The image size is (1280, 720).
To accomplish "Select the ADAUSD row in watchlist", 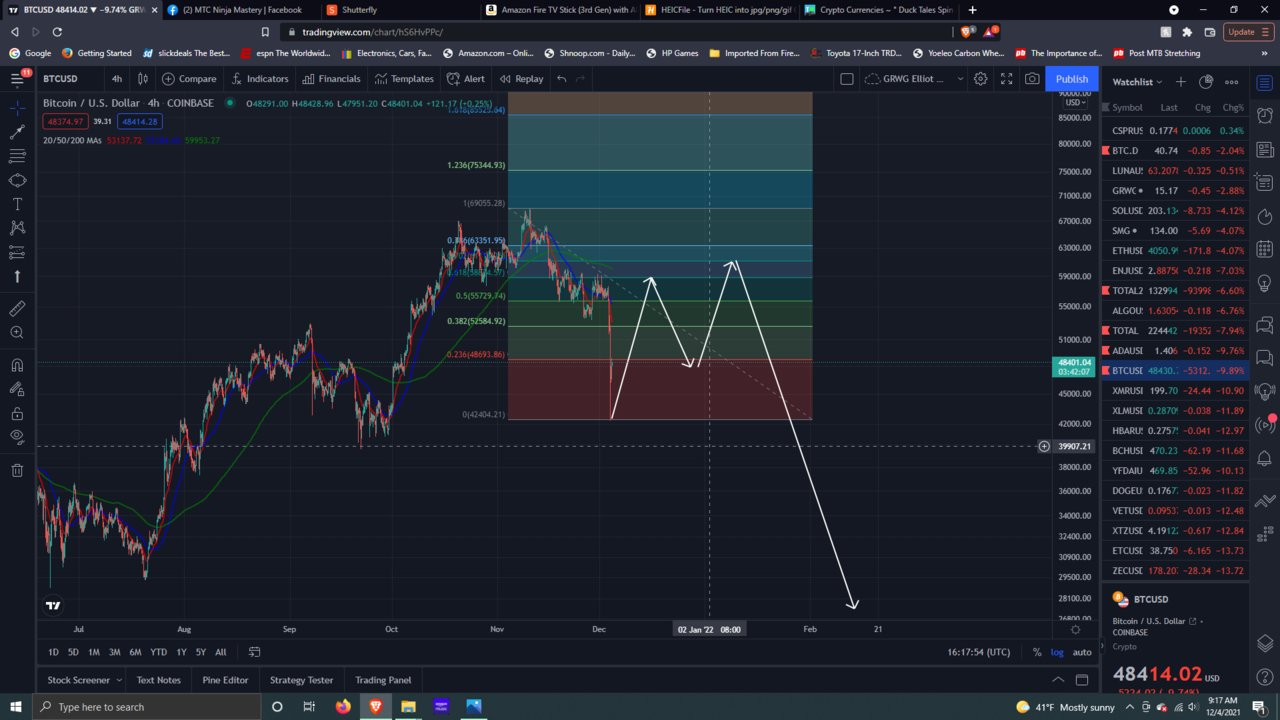I will pyautogui.click(x=1176, y=350).
